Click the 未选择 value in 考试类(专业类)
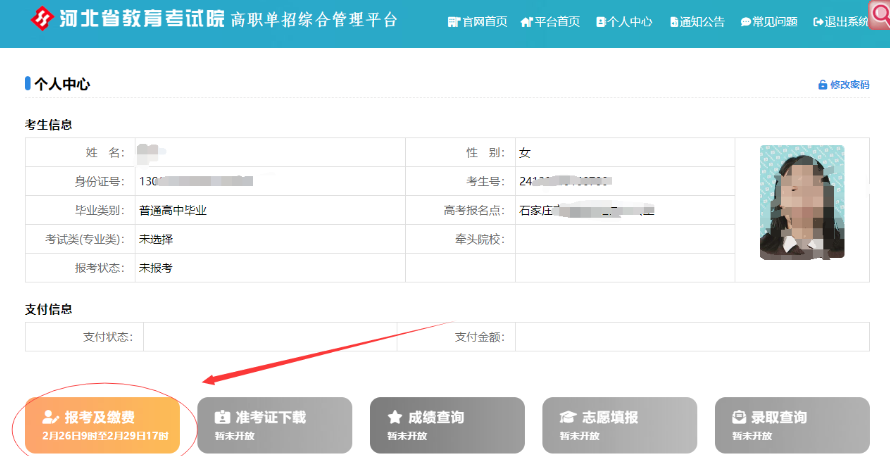This screenshot has width=890, height=456. (156, 240)
